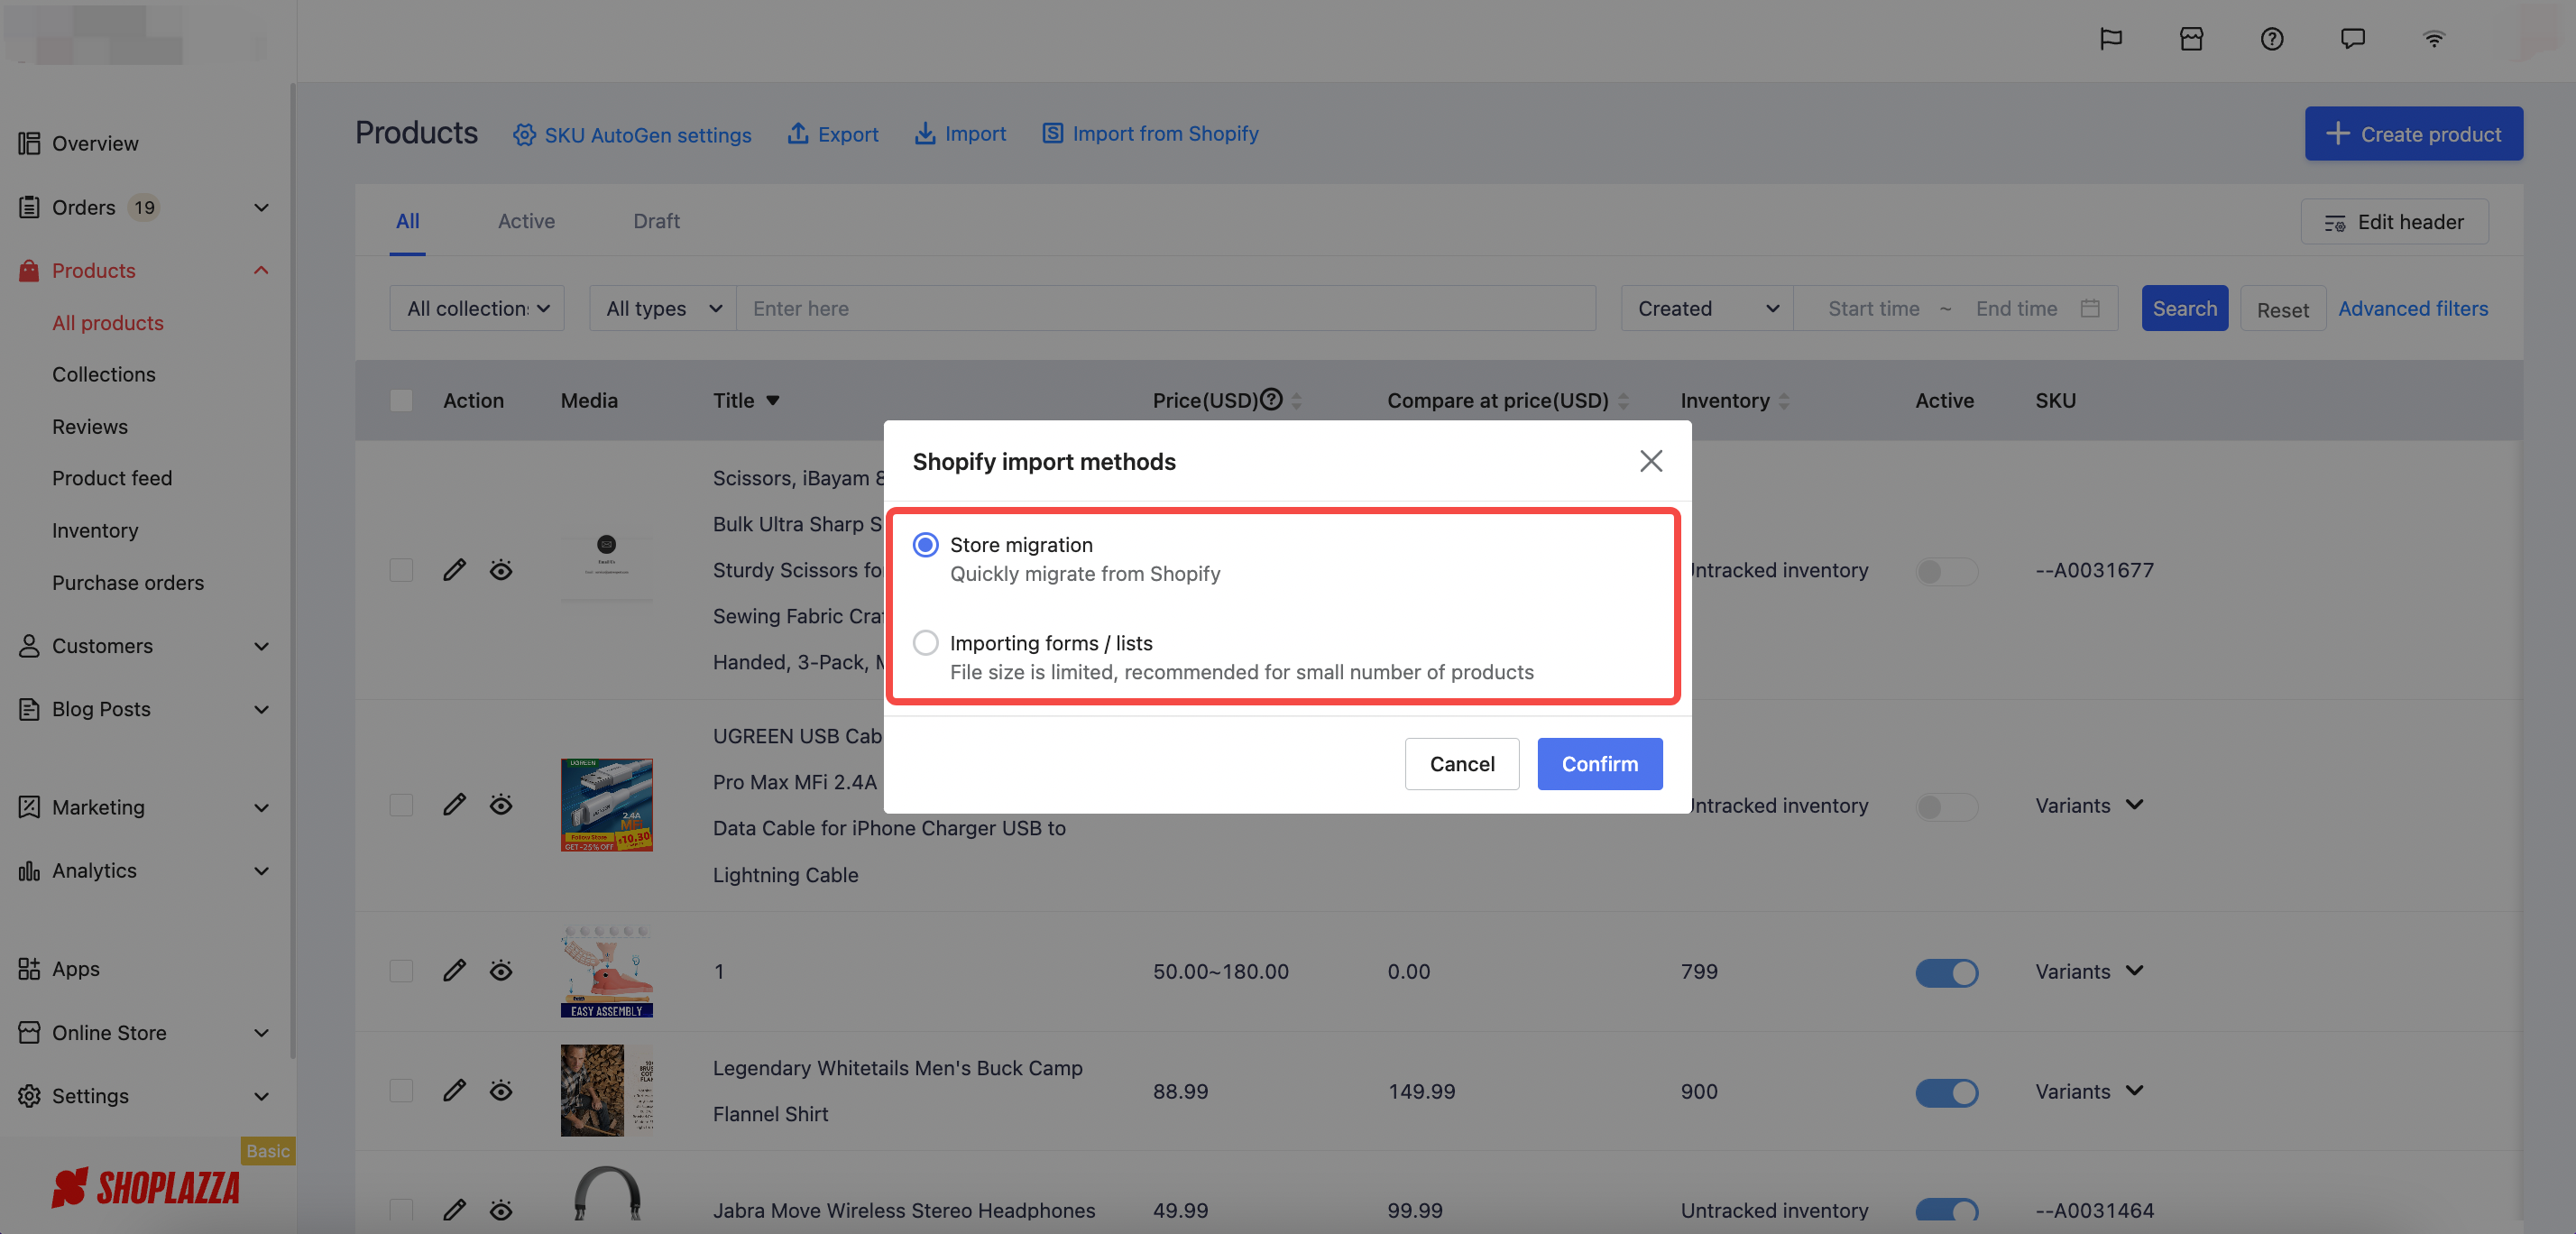This screenshot has height=1234, width=2576.
Task: Open the chat message icon
Action: point(2353,39)
